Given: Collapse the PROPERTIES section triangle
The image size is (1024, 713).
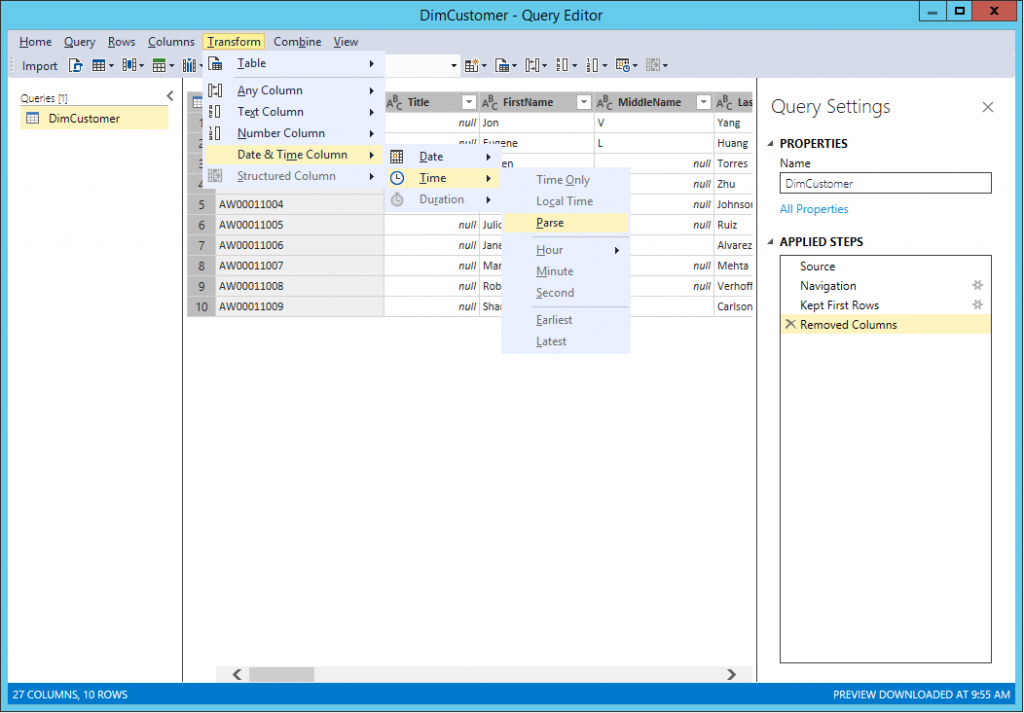Looking at the screenshot, I should click(771, 144).
